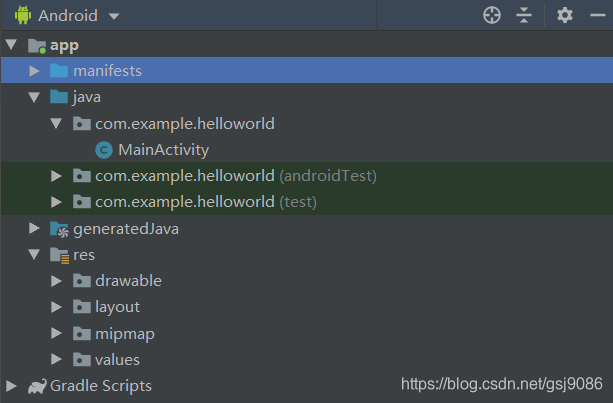Click the main com.example.helloworld package icon
This screenshot has width=613, height=403.
pyautogui.click(x=82, y=124)
